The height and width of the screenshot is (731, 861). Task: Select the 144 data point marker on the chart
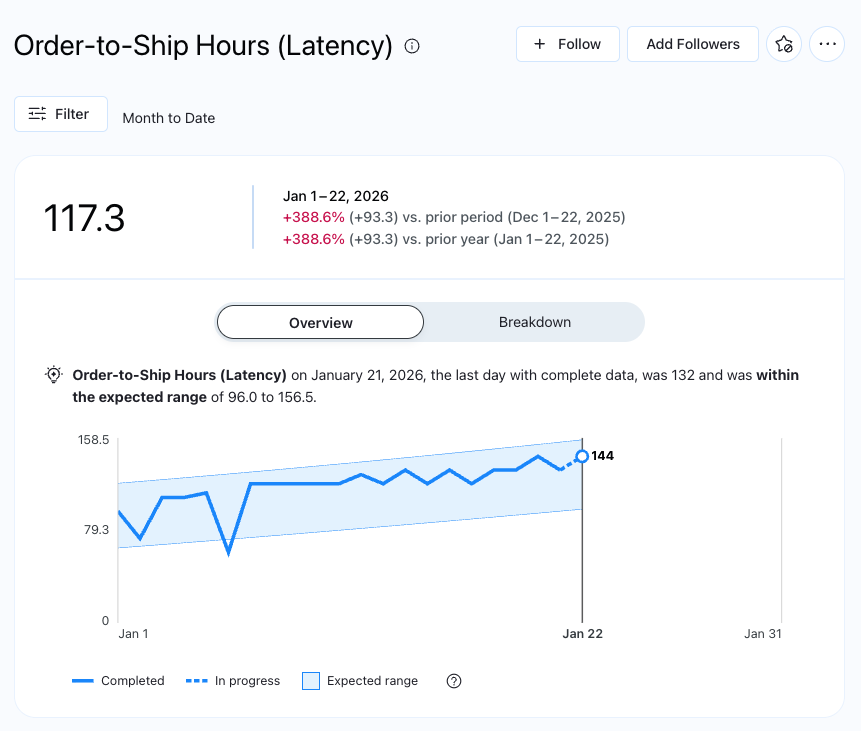pos(582,456)
